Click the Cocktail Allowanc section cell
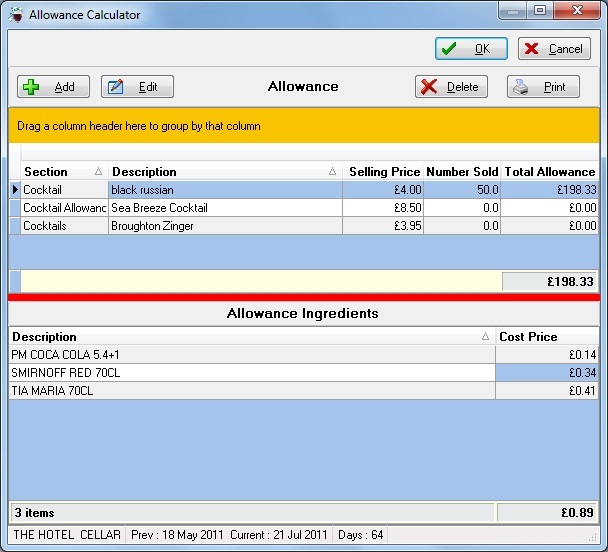 [x=64, y=208]
